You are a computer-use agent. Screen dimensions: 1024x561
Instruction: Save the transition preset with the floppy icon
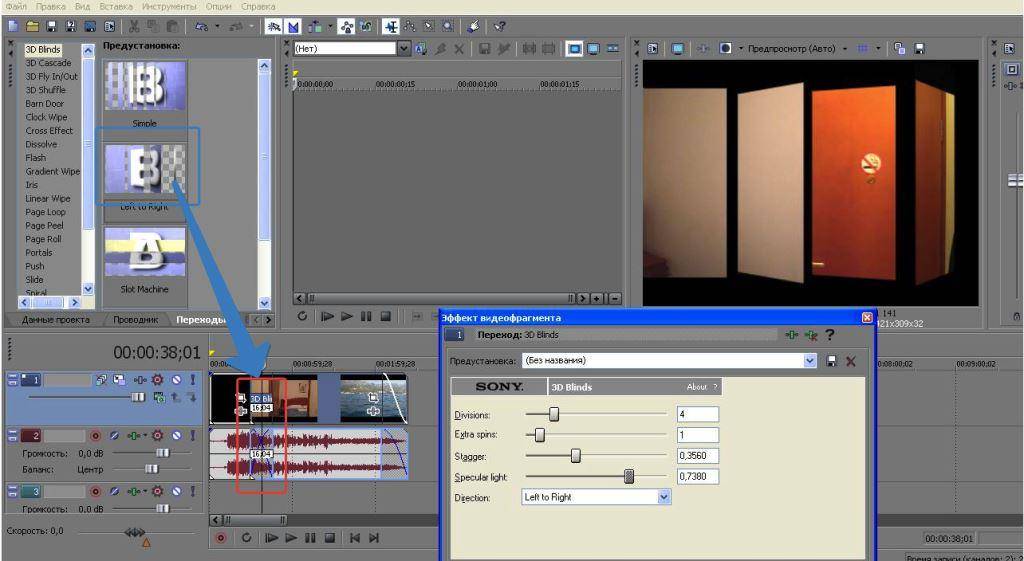[x=831, y=361]
